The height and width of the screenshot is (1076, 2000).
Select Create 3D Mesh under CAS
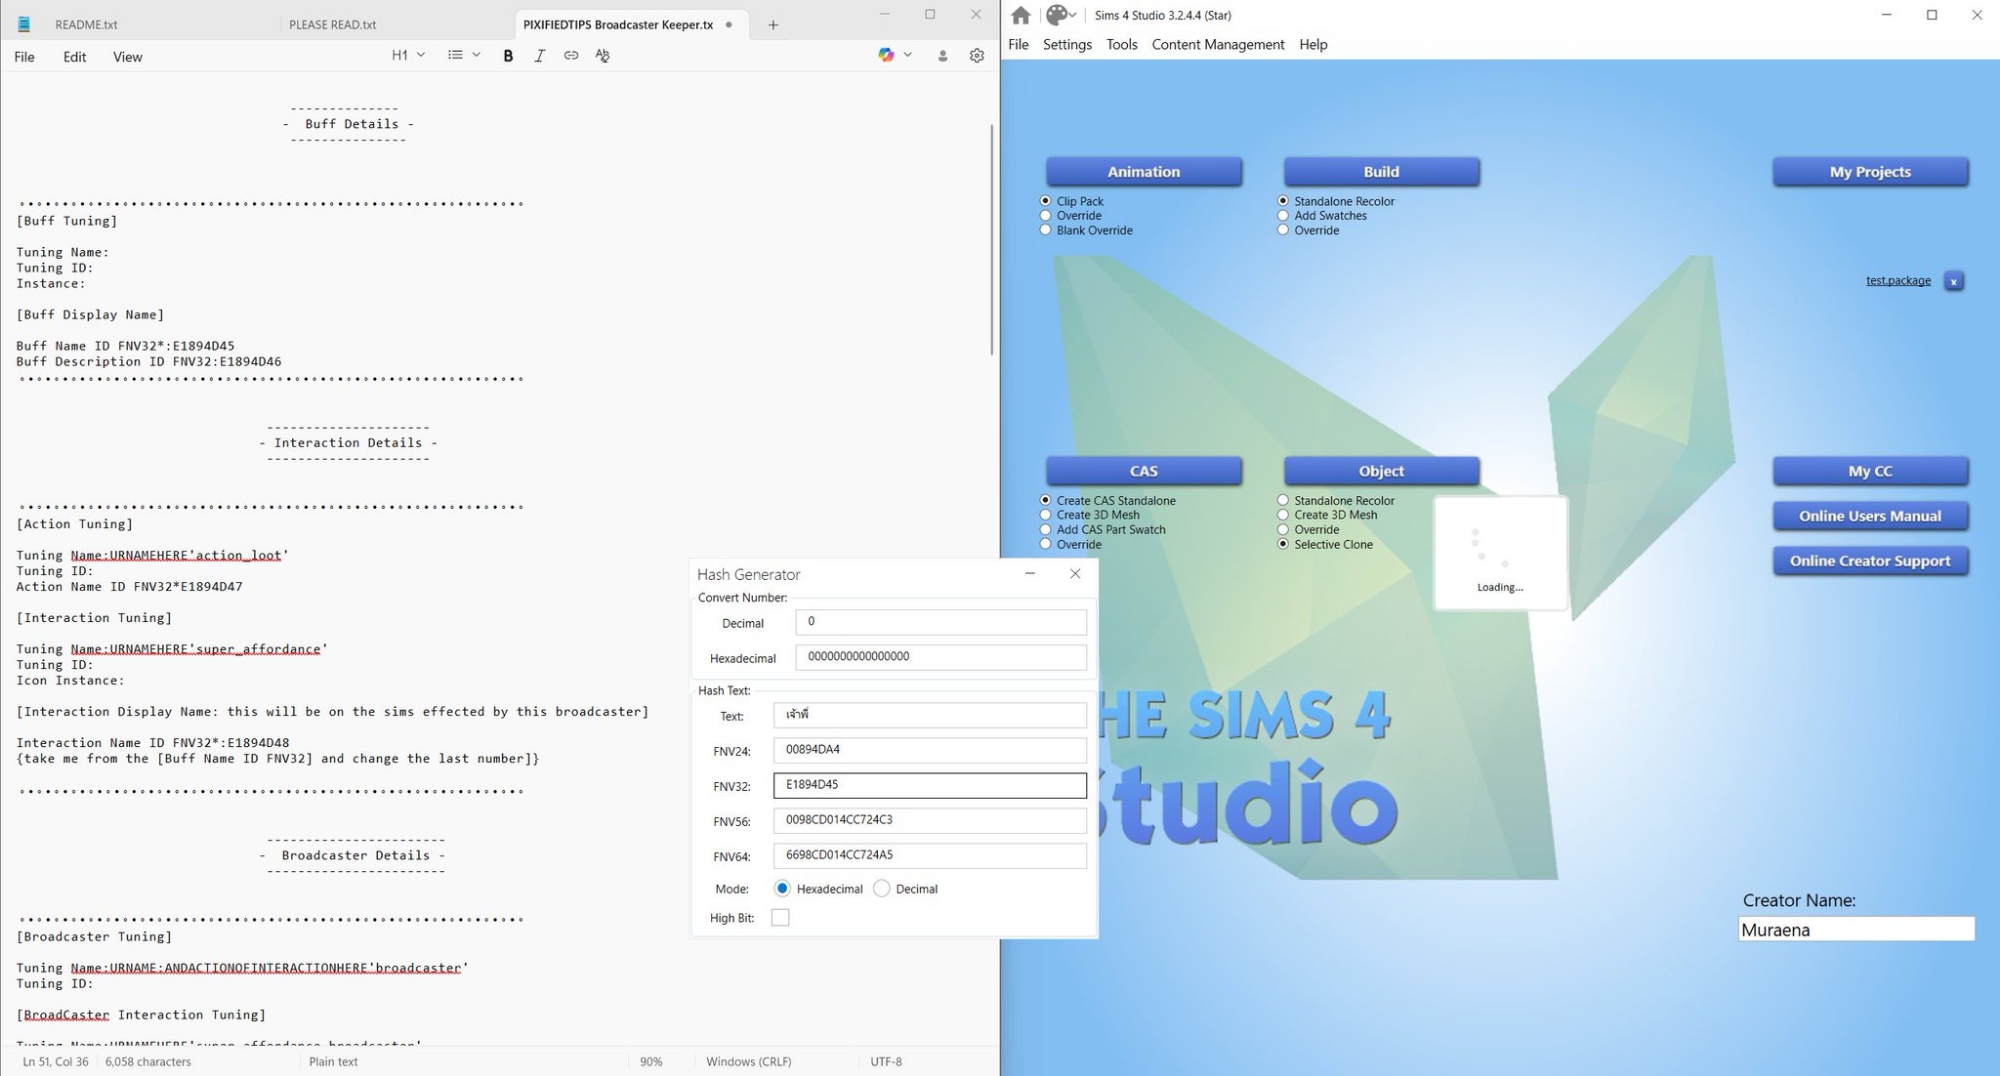tap(1046, 515)
